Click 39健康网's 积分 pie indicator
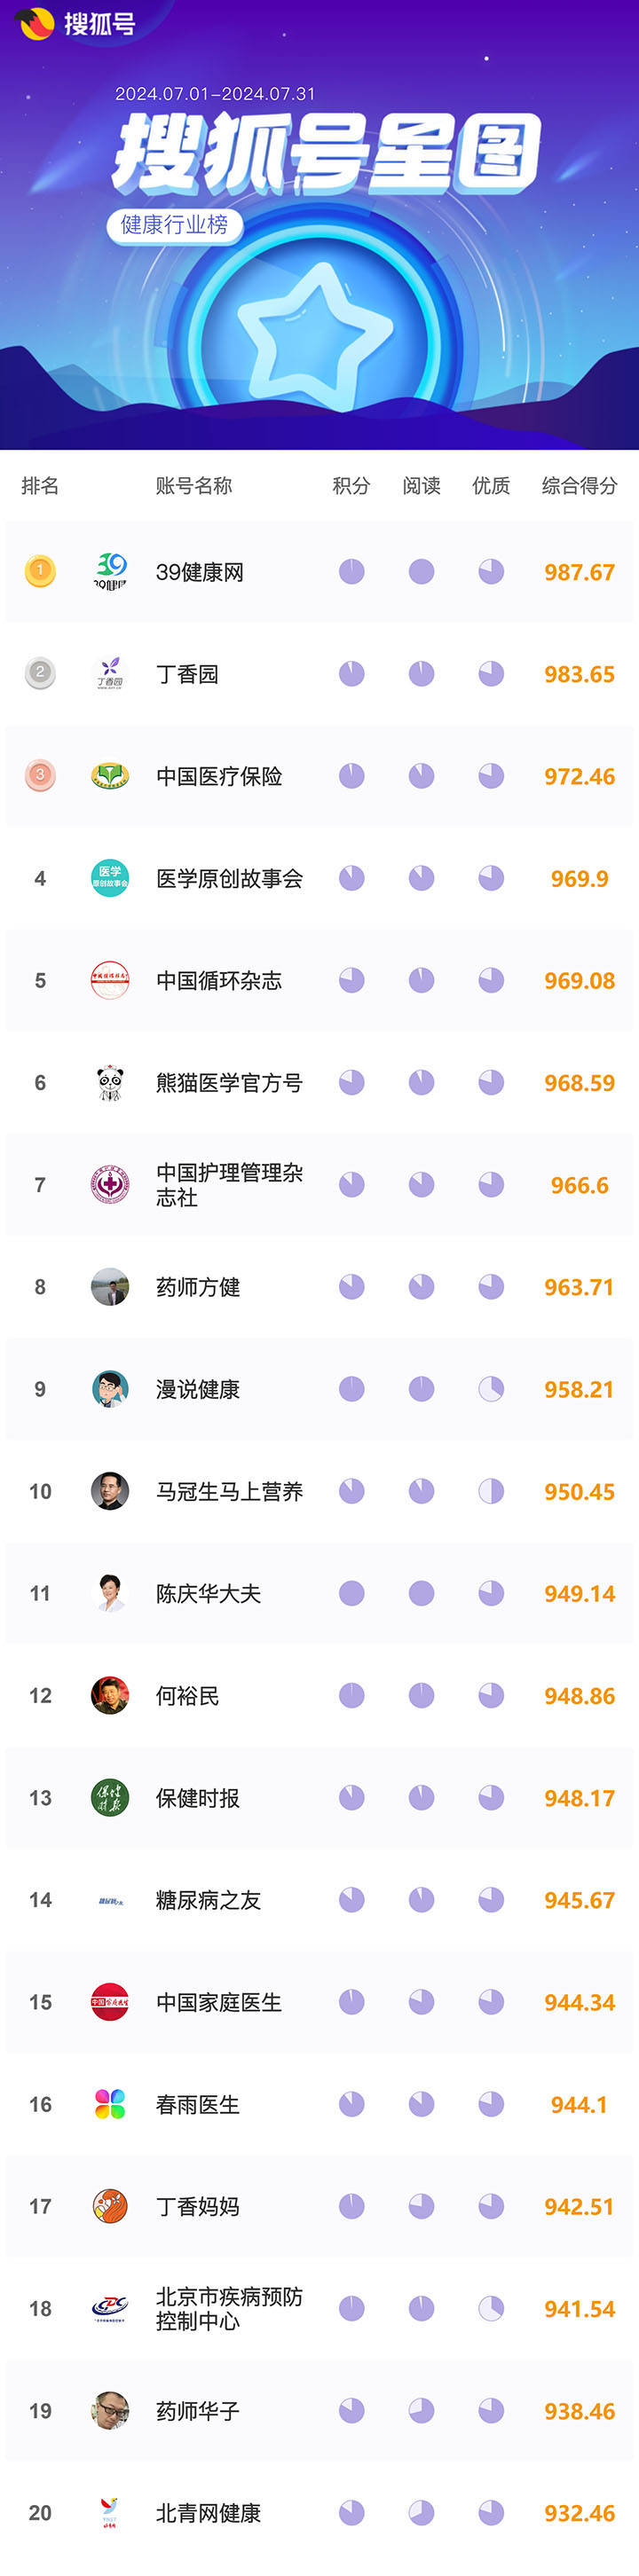The image size is (639, 2576). 351,571
